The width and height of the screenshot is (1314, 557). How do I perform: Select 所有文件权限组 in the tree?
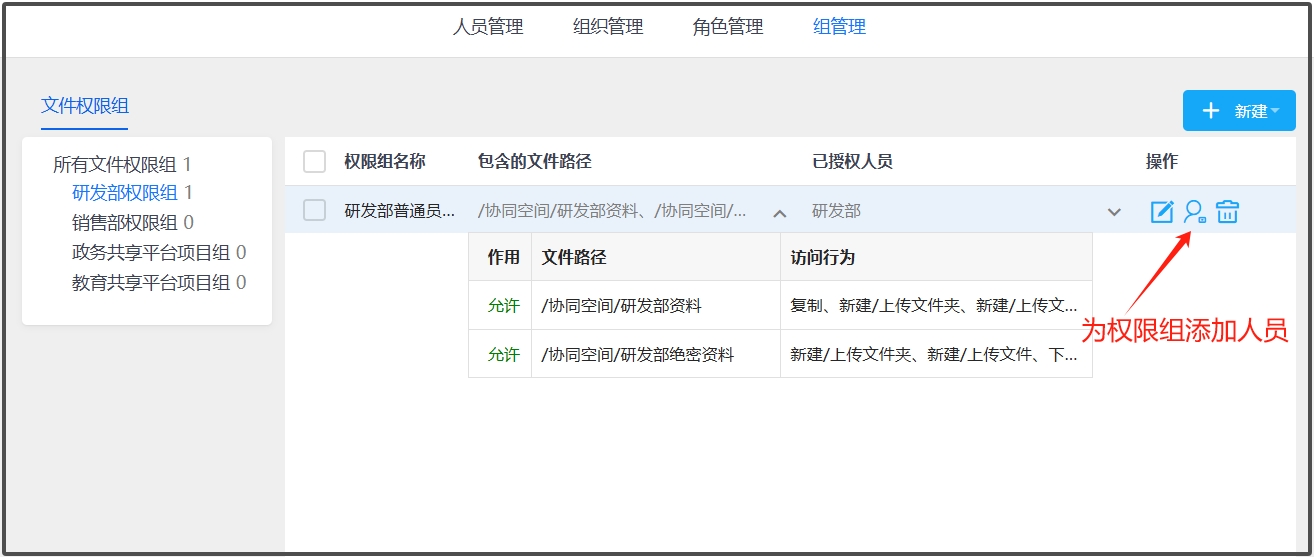(x=115, y=165)
